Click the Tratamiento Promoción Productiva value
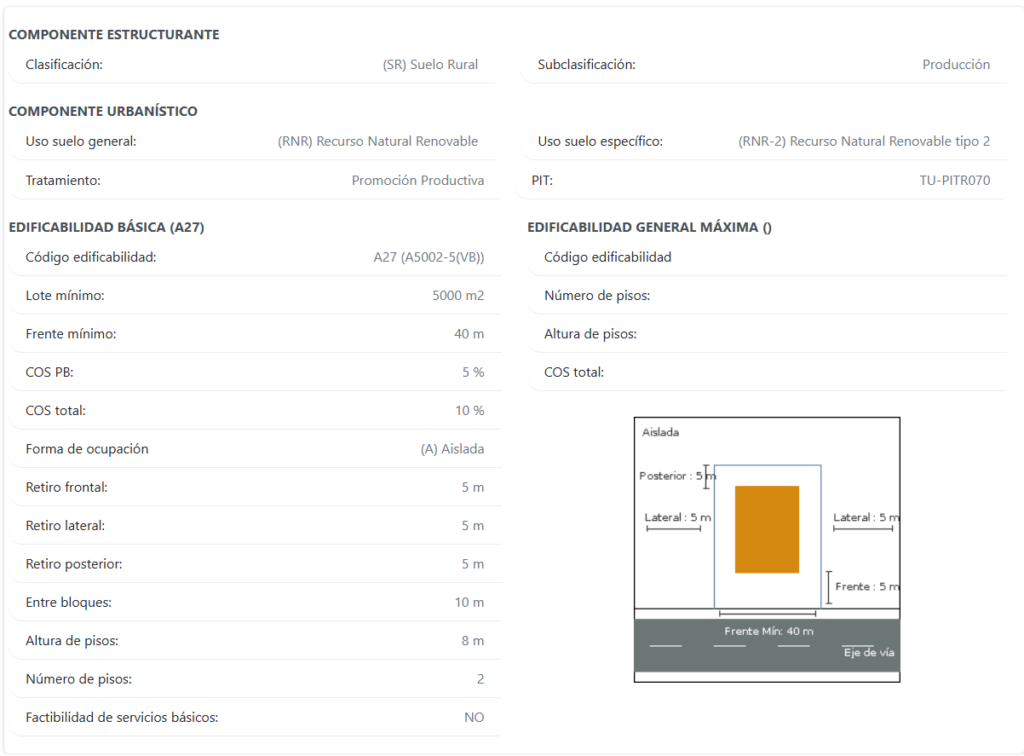The width and height of the screenshot is (1024, 756). click(418, 180)
